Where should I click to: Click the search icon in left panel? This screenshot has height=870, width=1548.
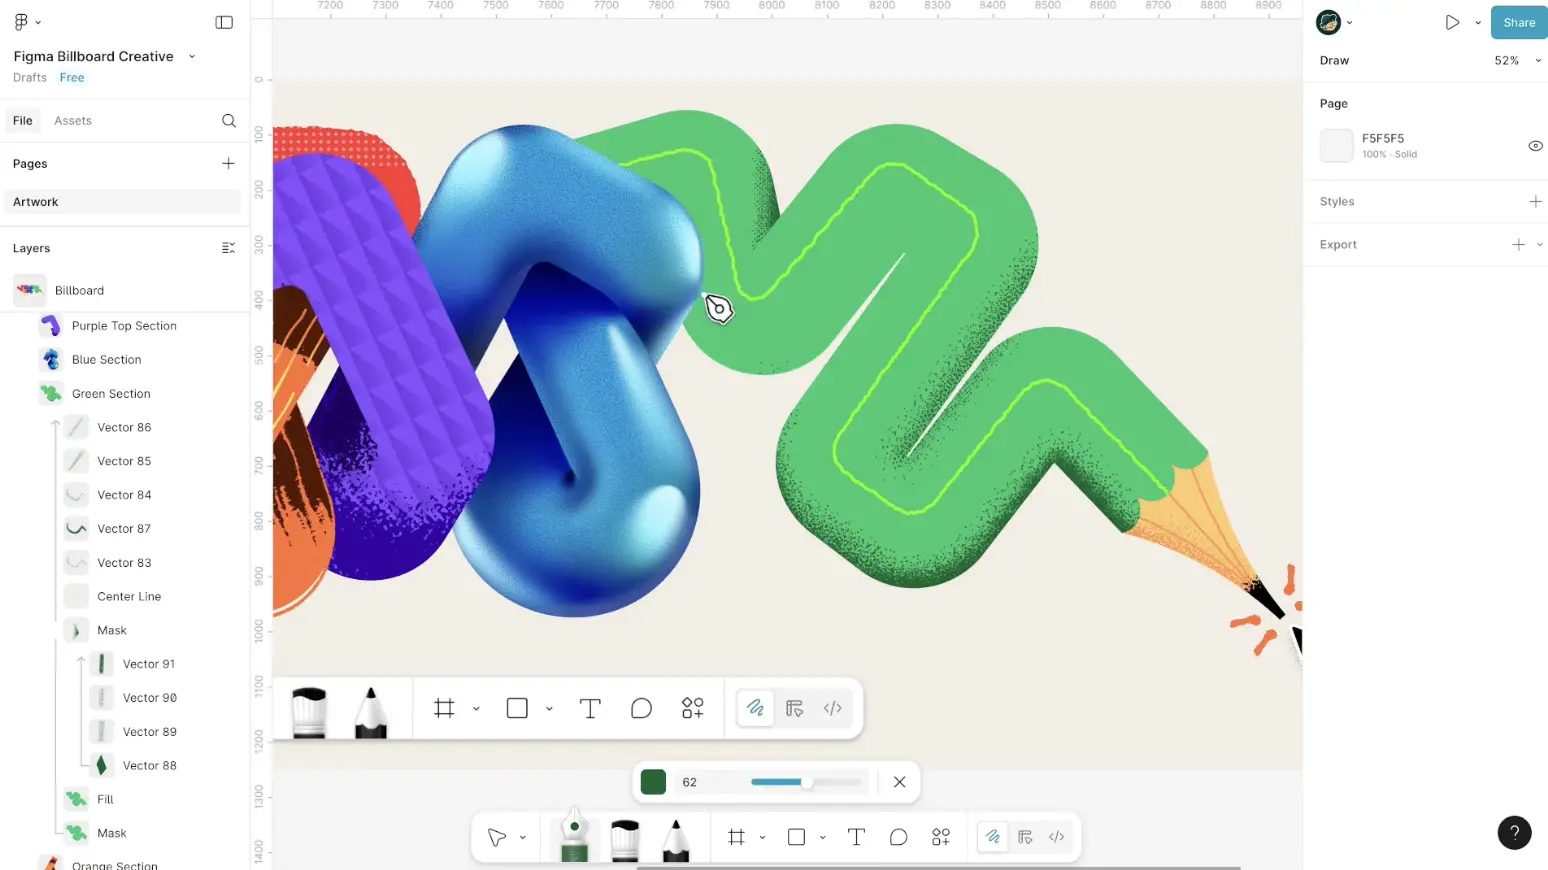coord(229,121)
